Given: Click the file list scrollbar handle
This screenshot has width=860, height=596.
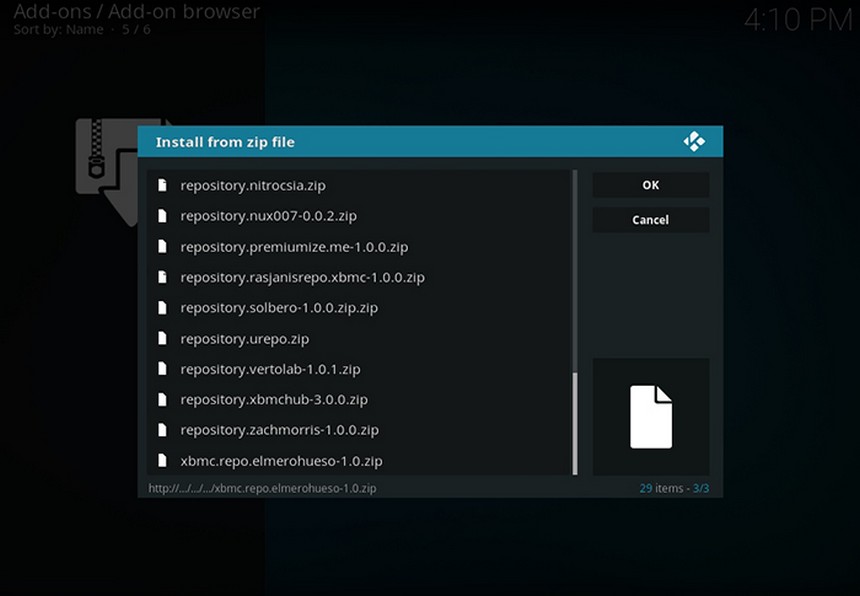Looking at the screenshot, I should (x=575, y=423).
